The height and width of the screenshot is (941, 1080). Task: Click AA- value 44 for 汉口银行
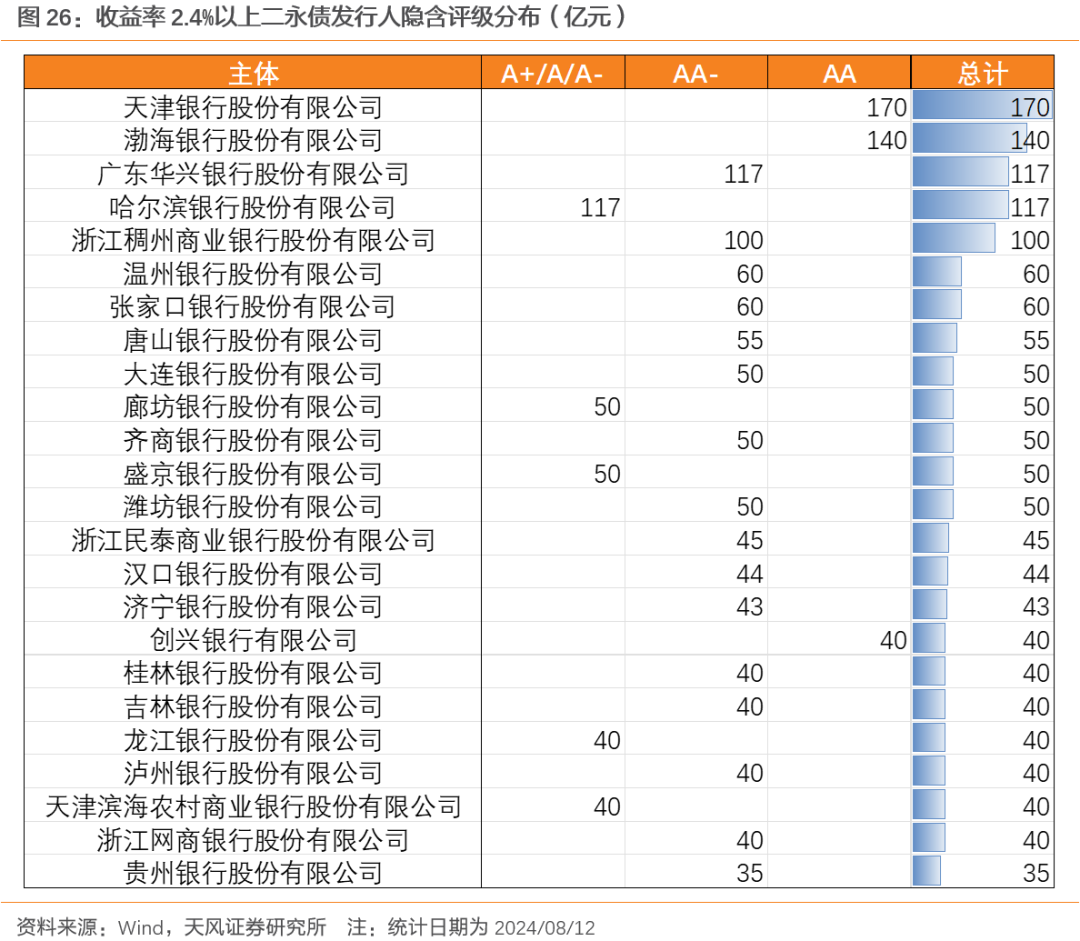[749, 574]
